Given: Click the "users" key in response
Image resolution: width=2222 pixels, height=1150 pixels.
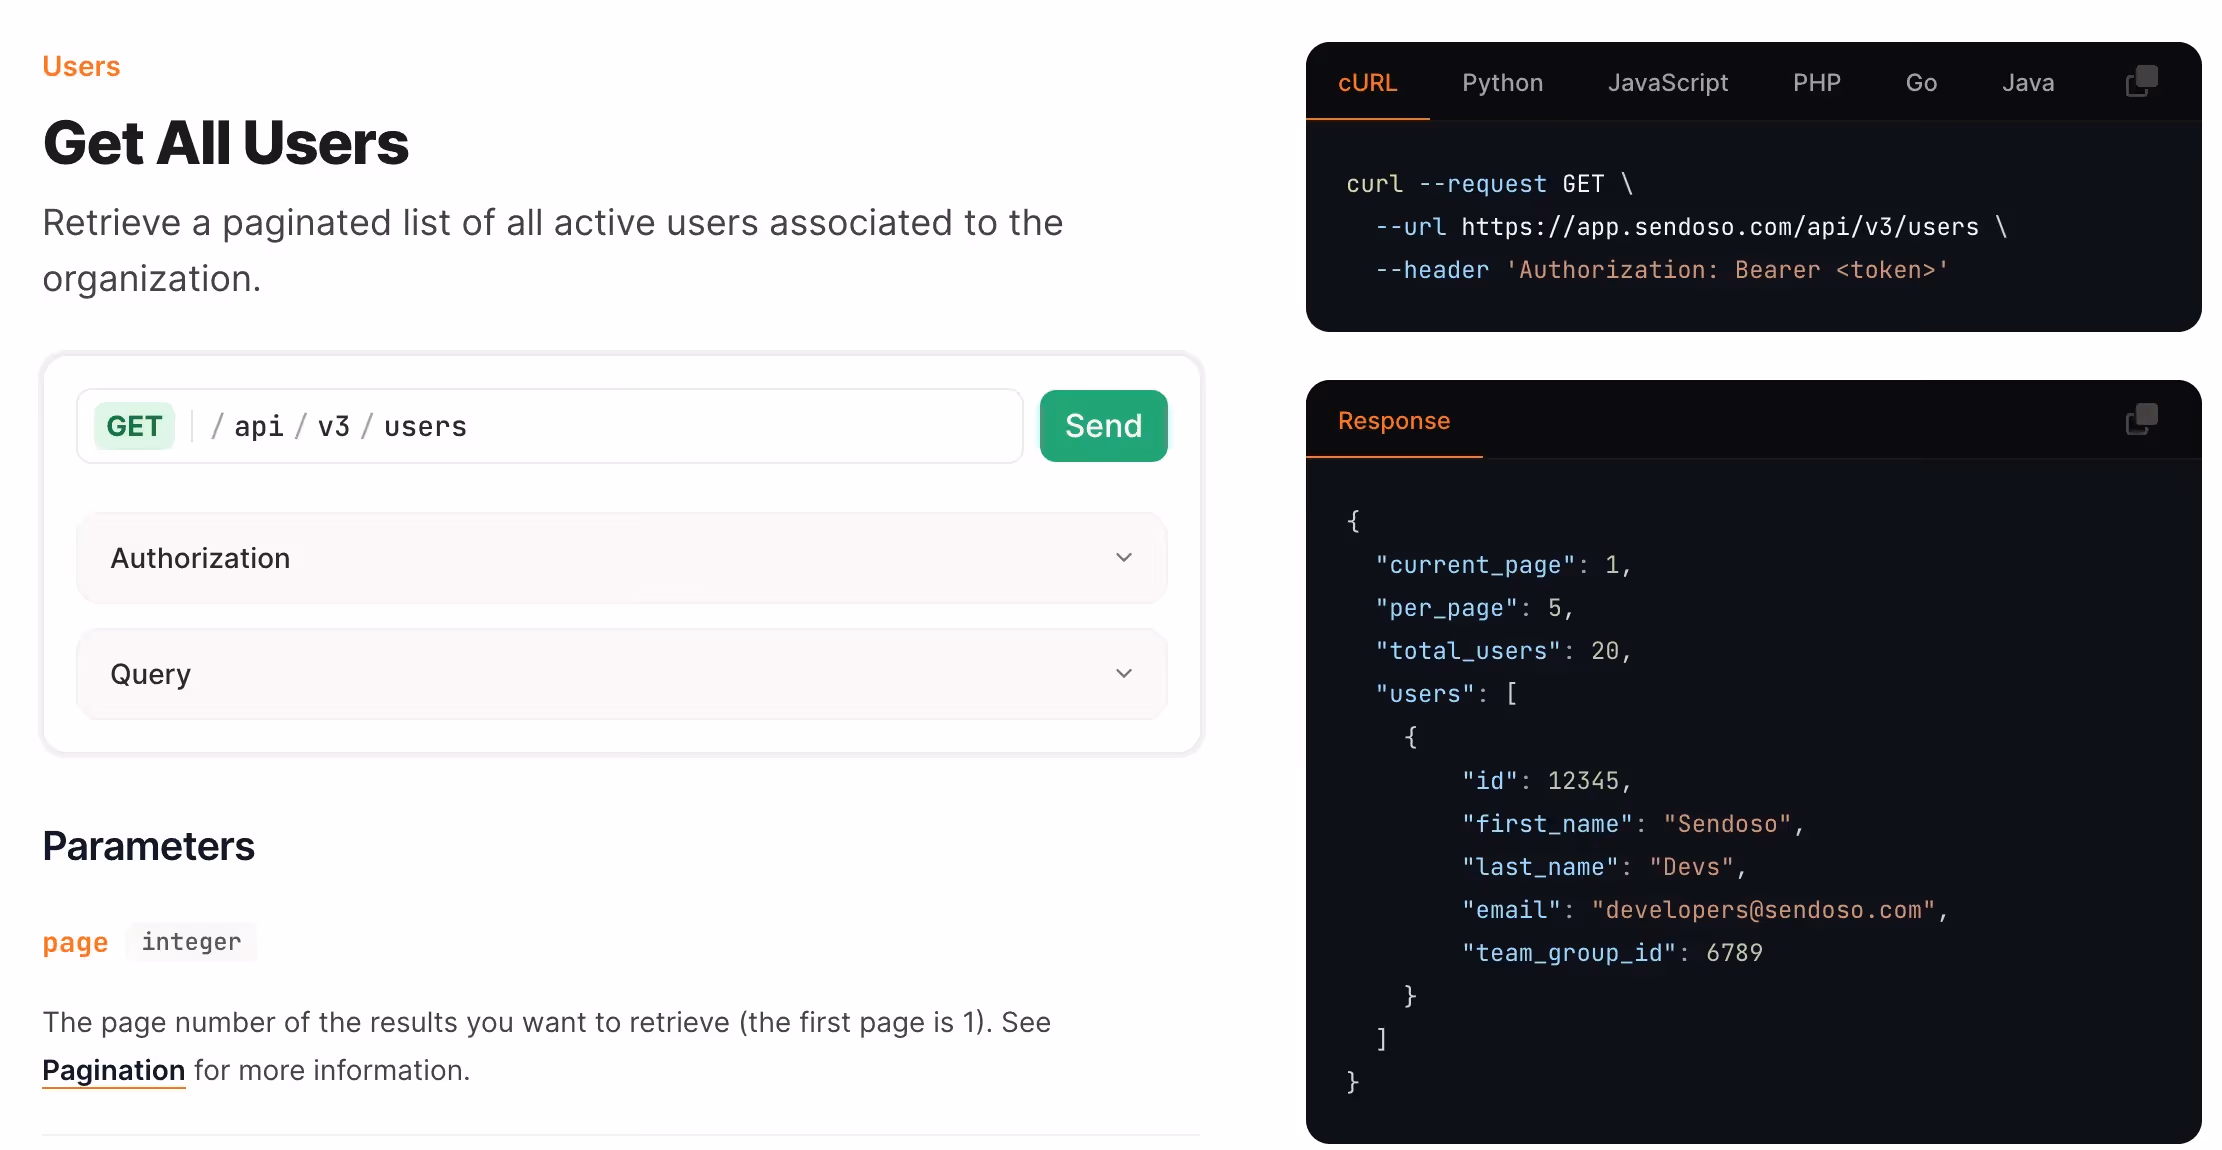Looking at the screenshot, I should 1425,694.
